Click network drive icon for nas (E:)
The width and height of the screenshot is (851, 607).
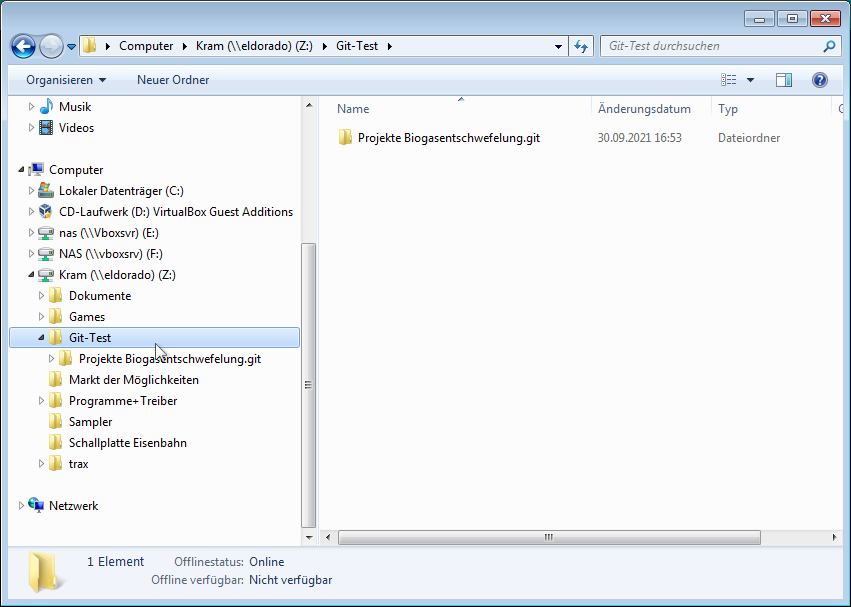(x=46, y=233)
